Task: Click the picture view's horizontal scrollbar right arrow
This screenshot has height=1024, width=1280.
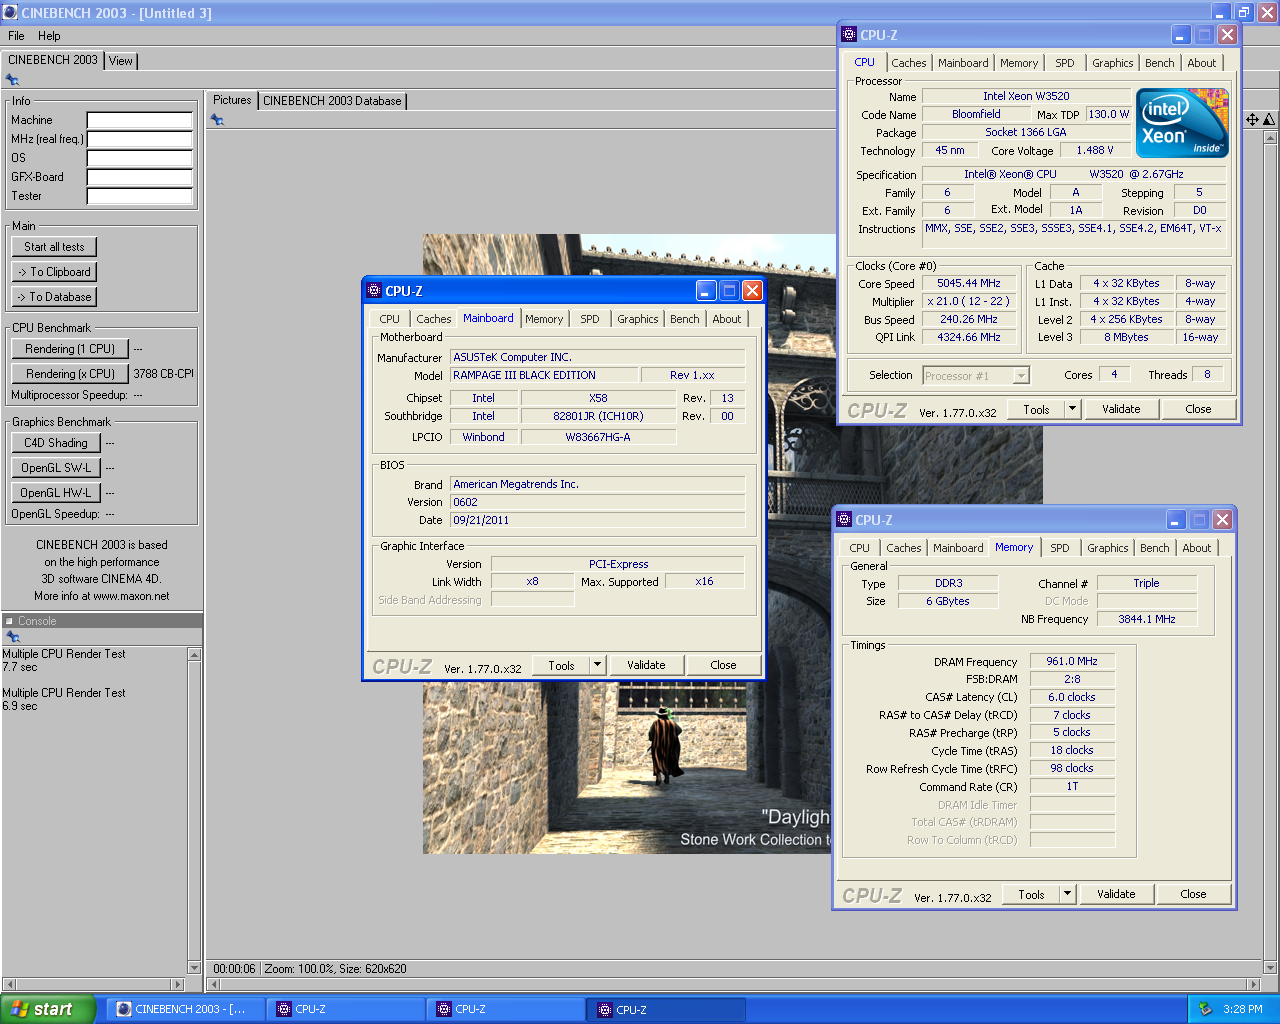Action: (x=1254, y=985)
